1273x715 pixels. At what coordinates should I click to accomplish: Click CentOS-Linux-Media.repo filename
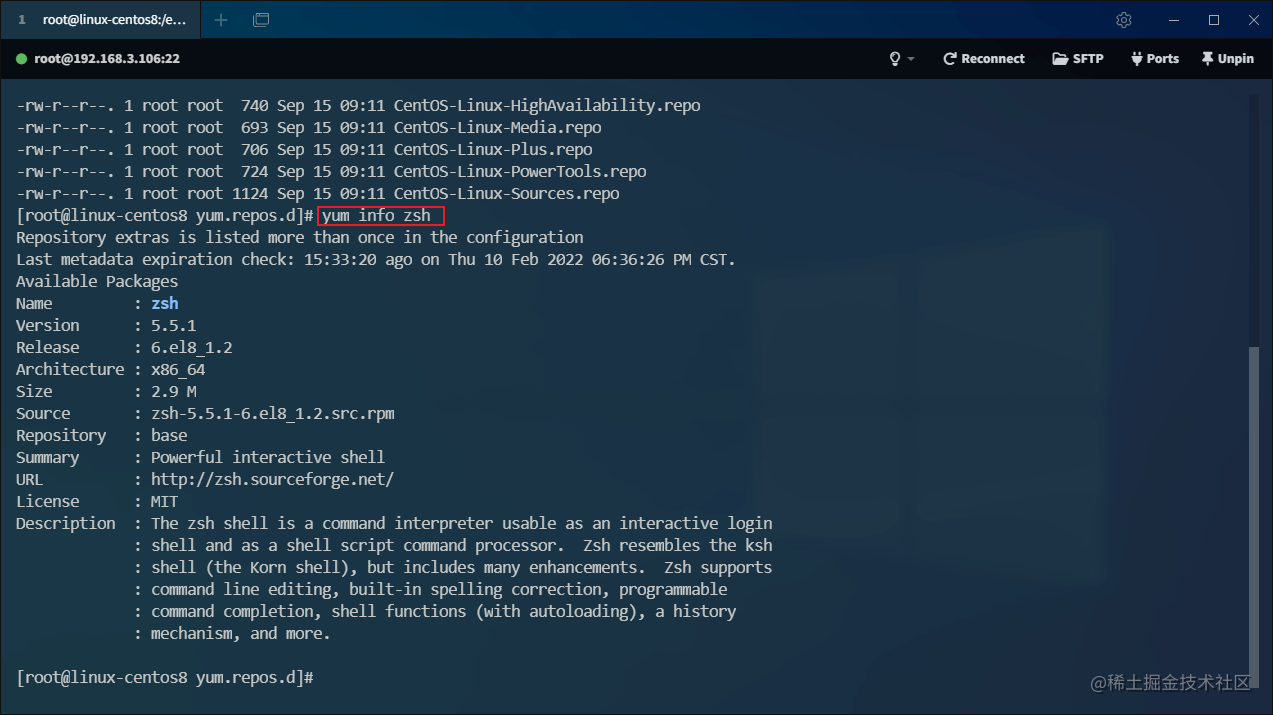(x=497, y=128)
